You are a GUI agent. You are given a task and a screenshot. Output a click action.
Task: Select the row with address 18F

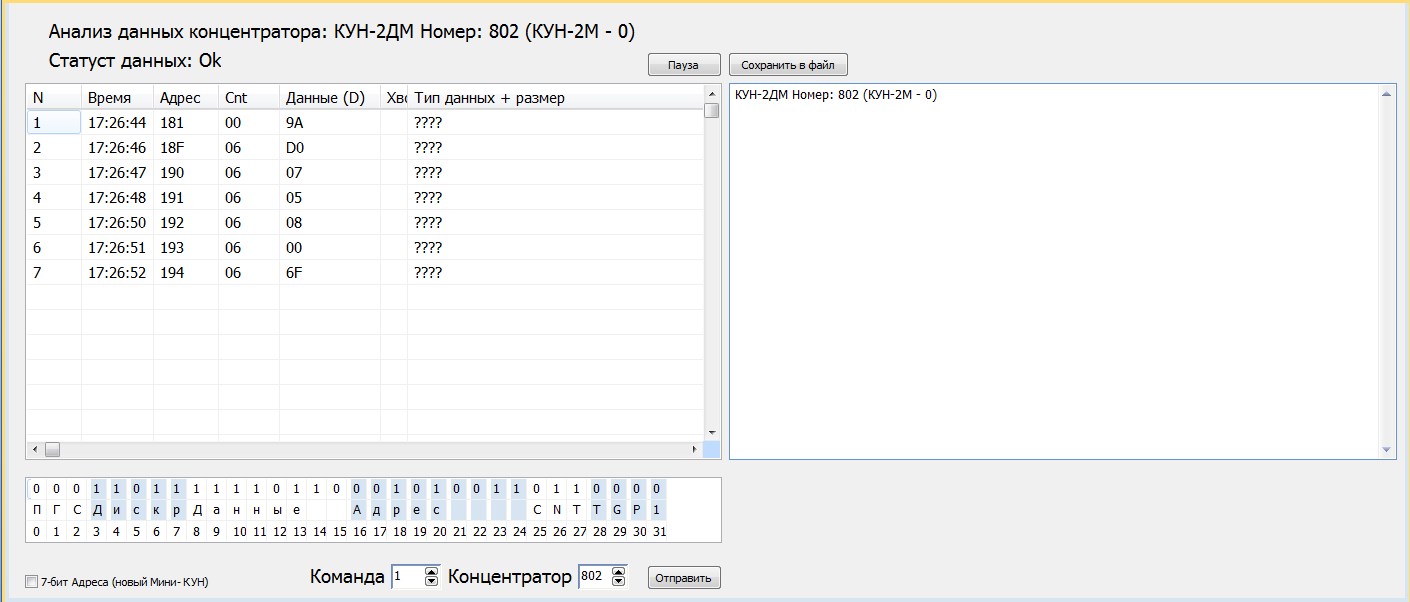173,148
